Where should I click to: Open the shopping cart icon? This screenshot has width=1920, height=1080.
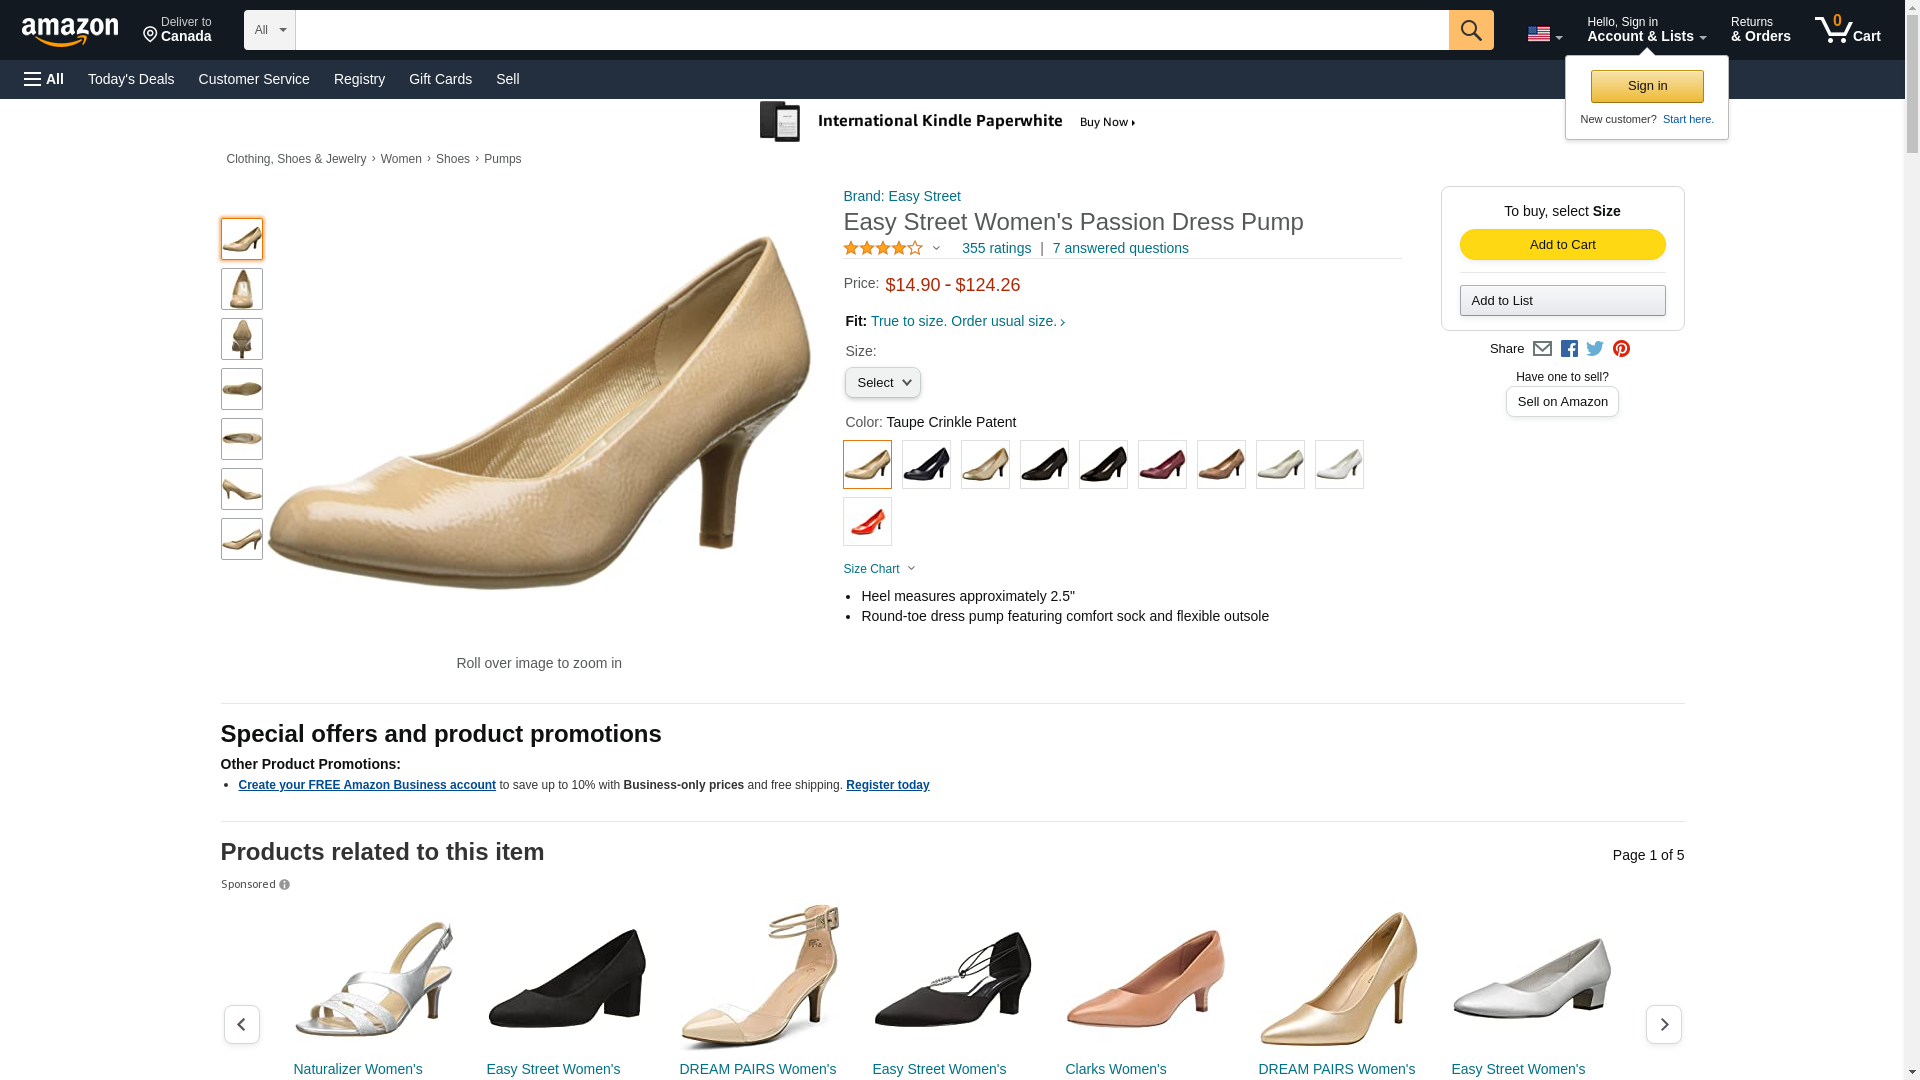(1848, 30)
